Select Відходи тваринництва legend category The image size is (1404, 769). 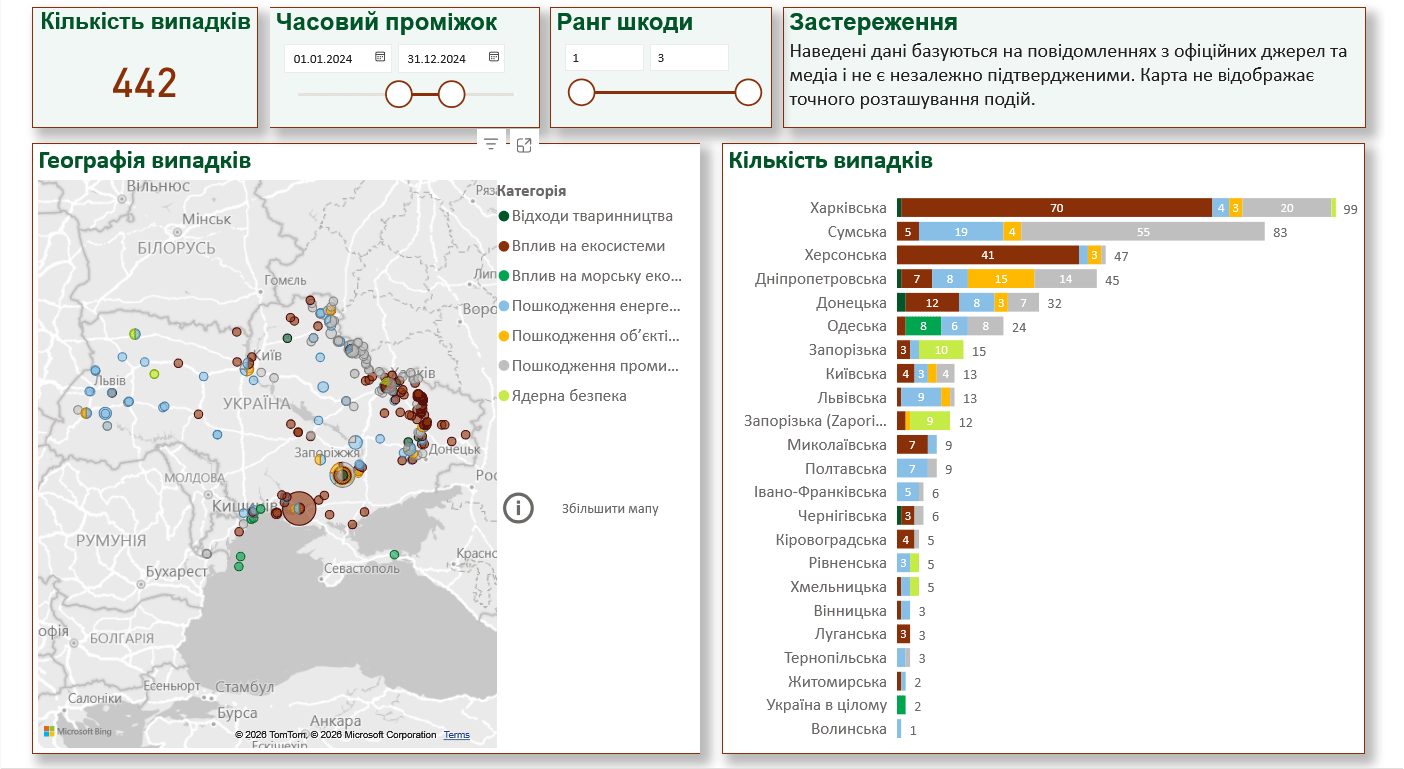click(x=591, y=216)
